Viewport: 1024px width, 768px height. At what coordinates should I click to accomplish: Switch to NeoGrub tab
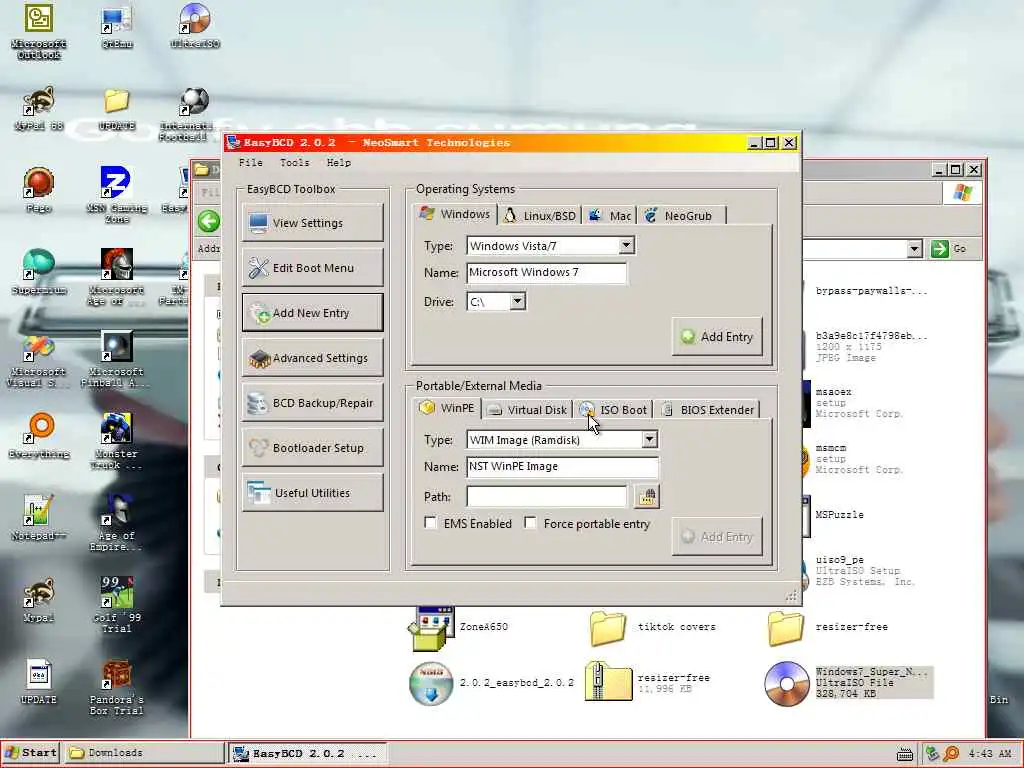tap(679, 216)
